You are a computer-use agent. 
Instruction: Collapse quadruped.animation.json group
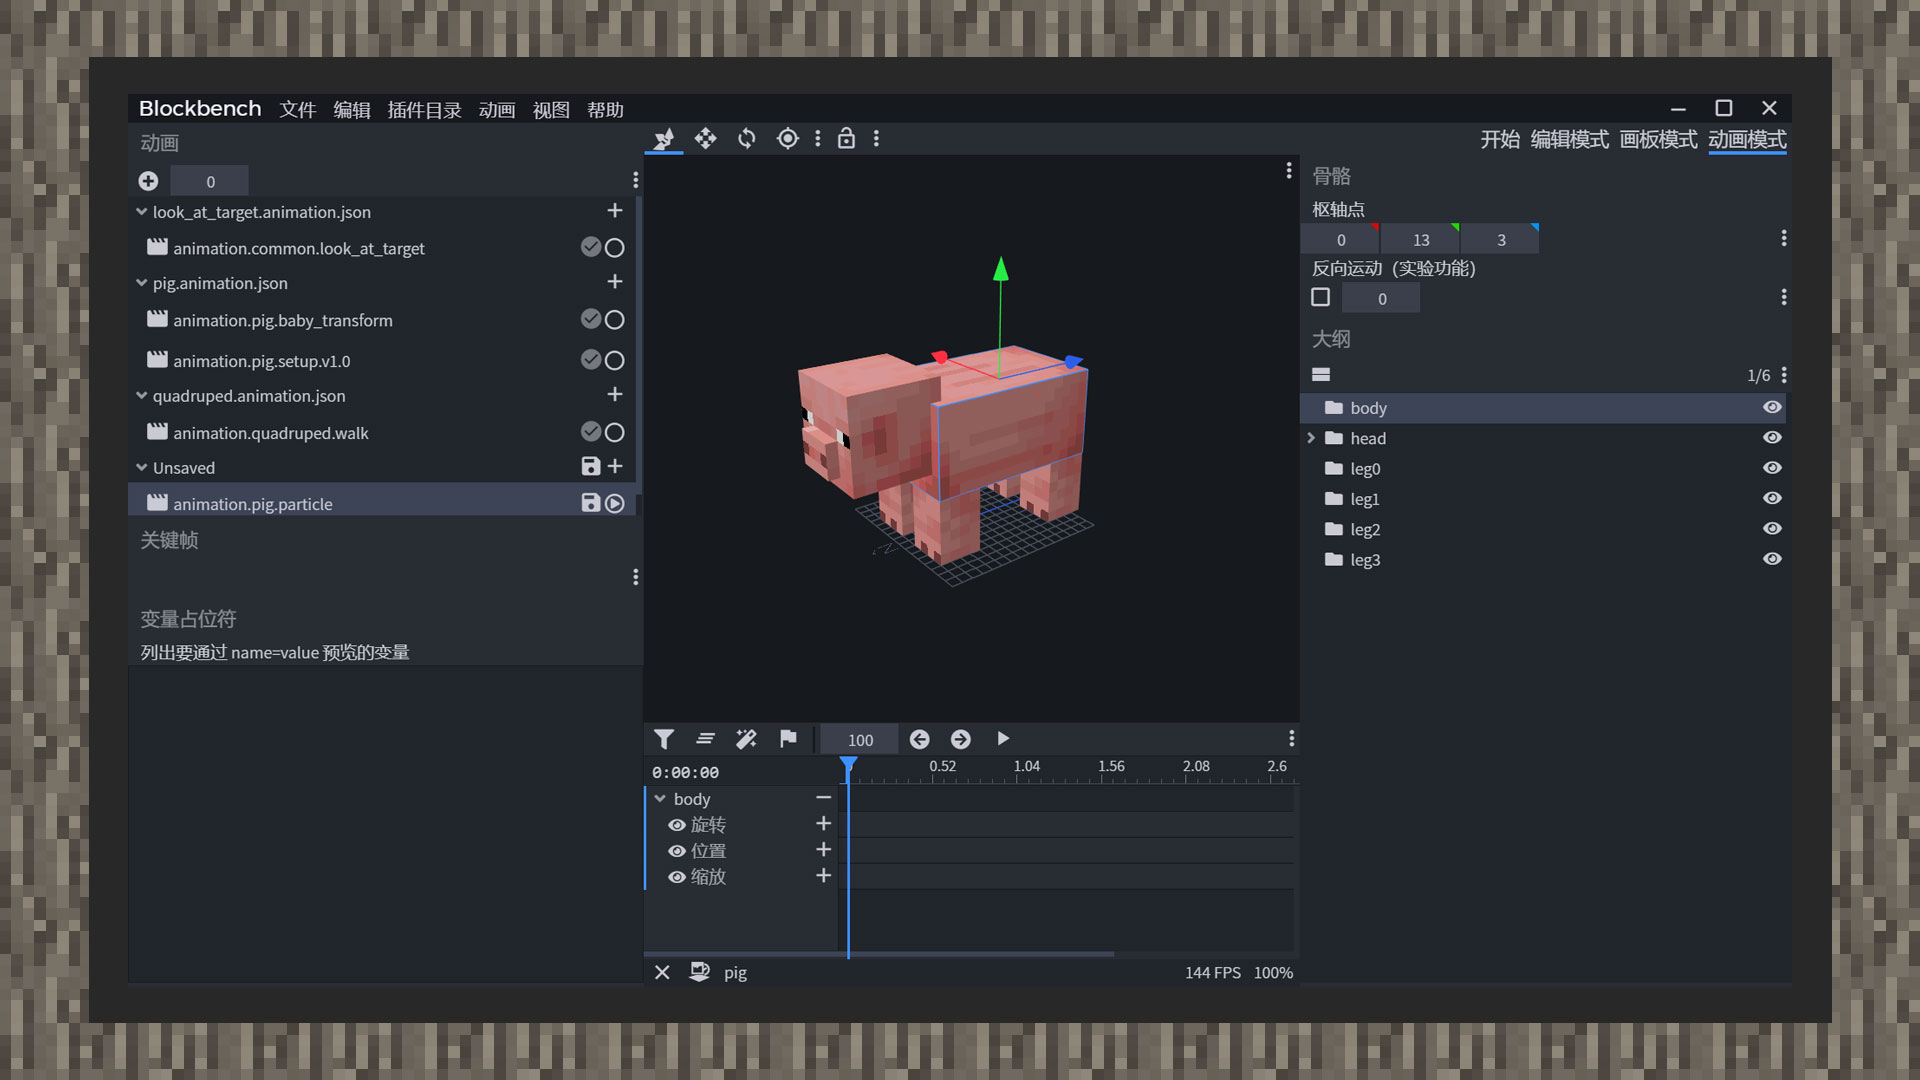click(142, 396)
